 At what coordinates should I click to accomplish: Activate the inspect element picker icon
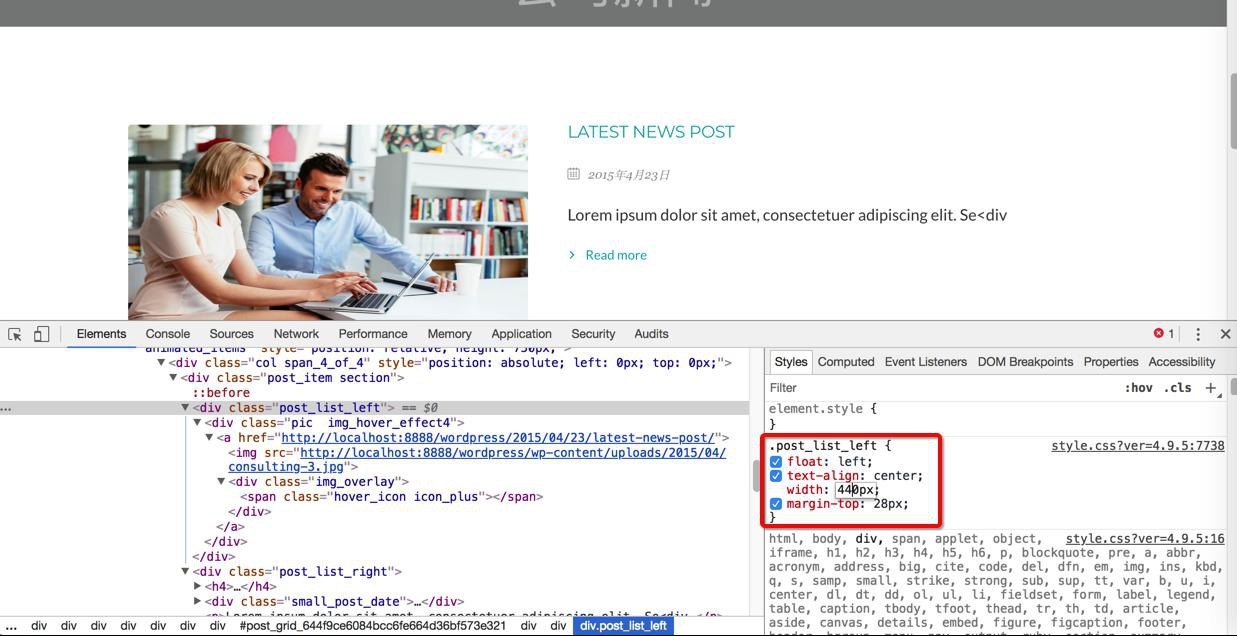(x=15, y=334)
